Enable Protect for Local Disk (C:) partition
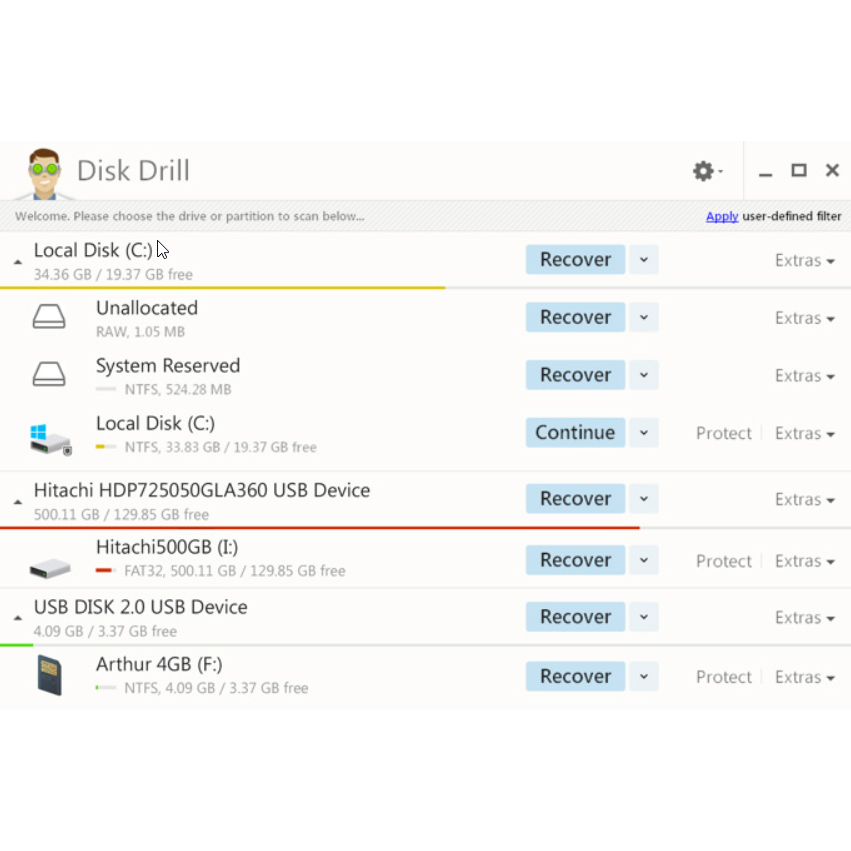The height and width of the screenshot is (851, 851). [x=723, y=433]
